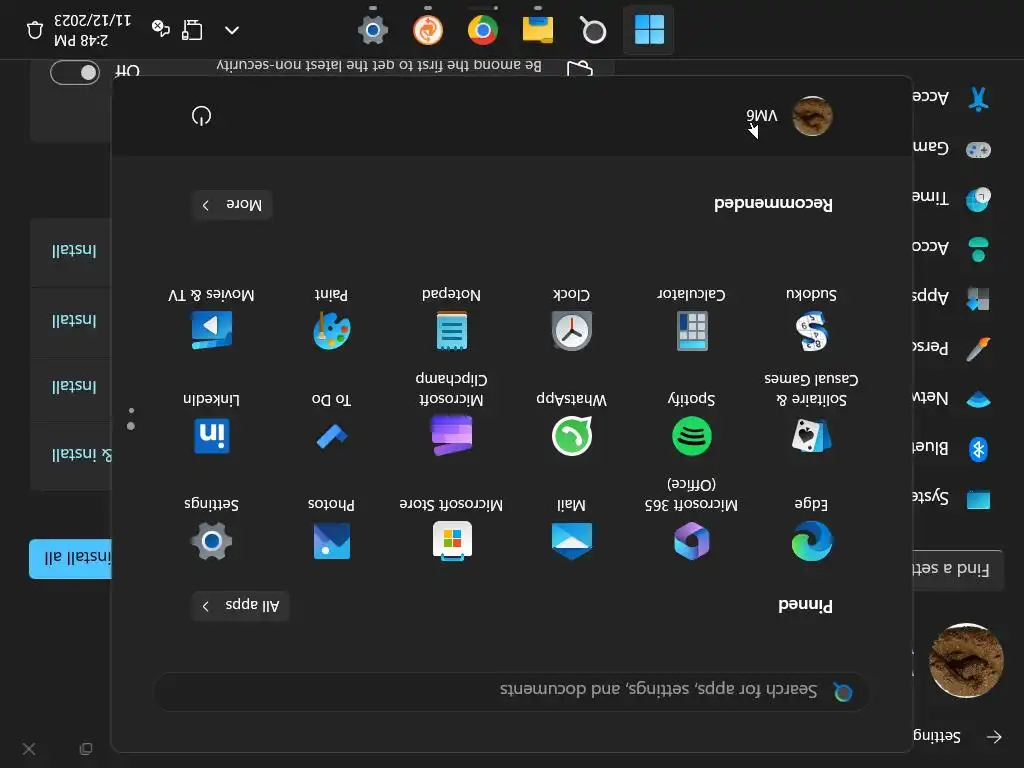
Task: Open Settings from pinned apps
Action: pos(212,540)
